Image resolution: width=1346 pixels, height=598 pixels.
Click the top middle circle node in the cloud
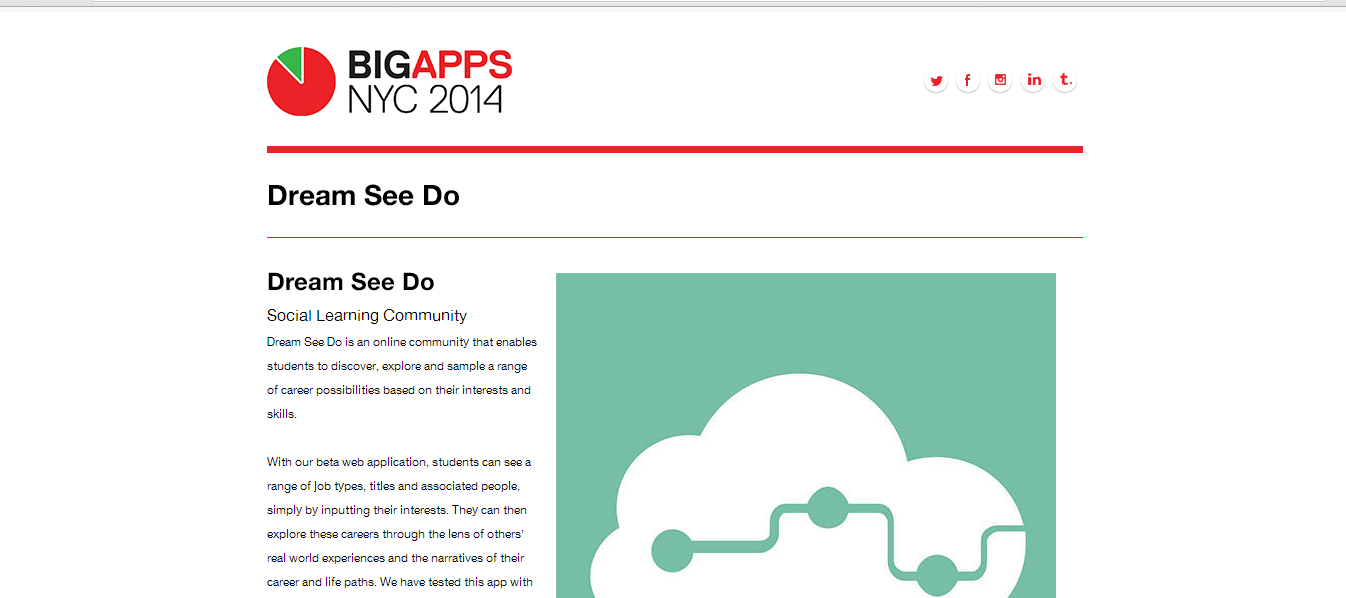827,507
